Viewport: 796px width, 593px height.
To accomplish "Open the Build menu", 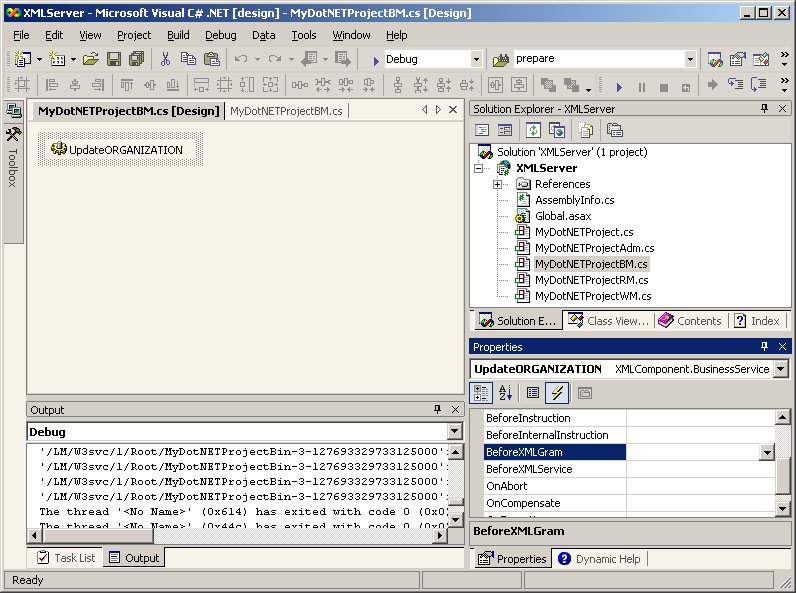I will (178, 35).
